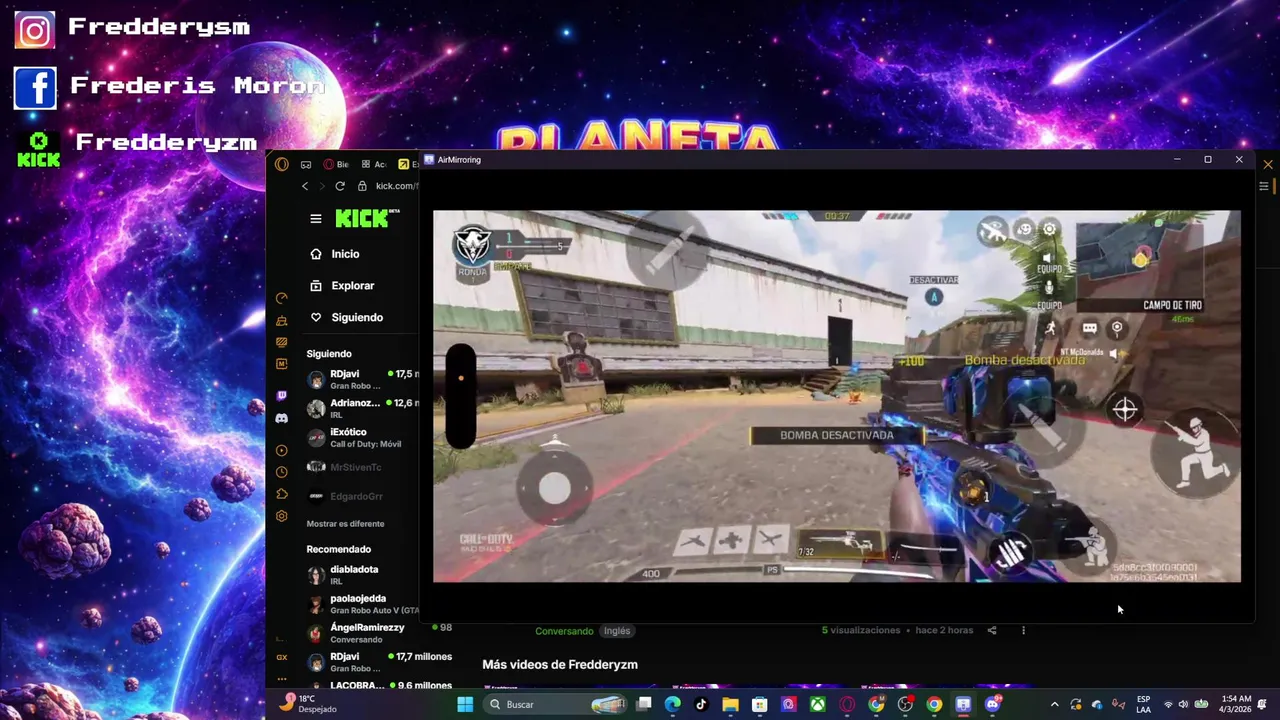1280x720 pixels.
Task: Open RDjavi channel in Siguiendo list
Action: pos(363,380)
